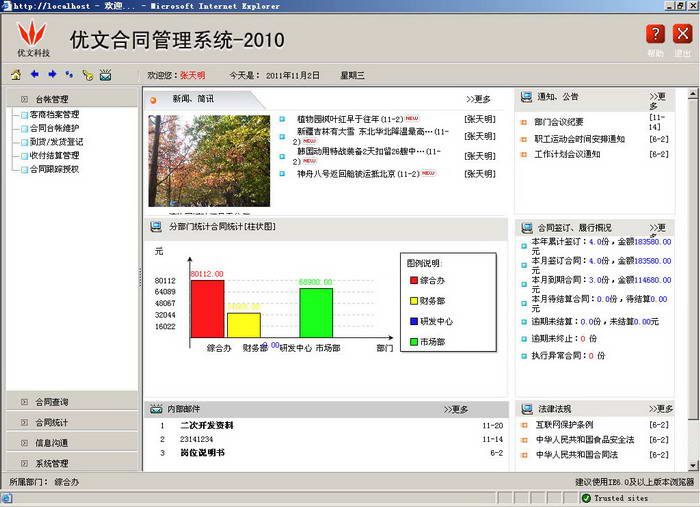Click >>更 in 合同签订、履行概况 header
The width and height of the screenshot is (700, 507).
[658, 228]
